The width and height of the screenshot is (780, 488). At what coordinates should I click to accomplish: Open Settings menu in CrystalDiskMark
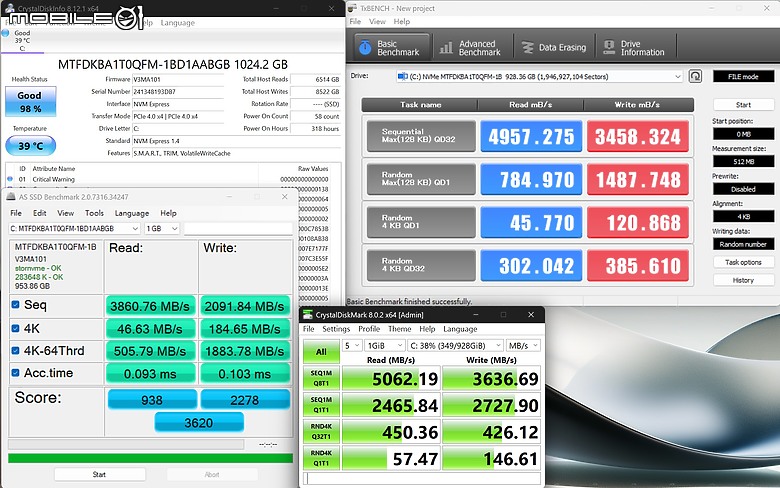click(x=336, y=329)
